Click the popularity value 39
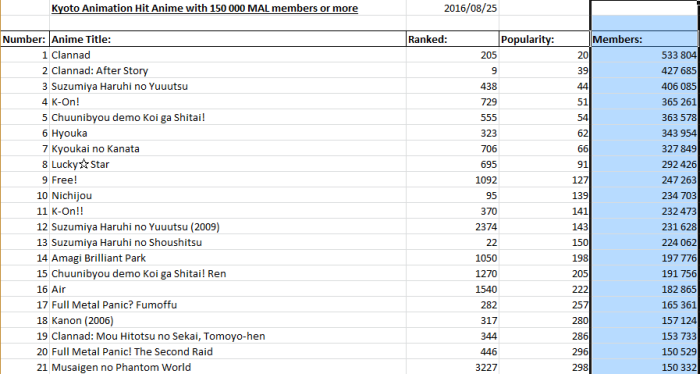This screenshot has height=374, width=700. click(x=544, y=71)
